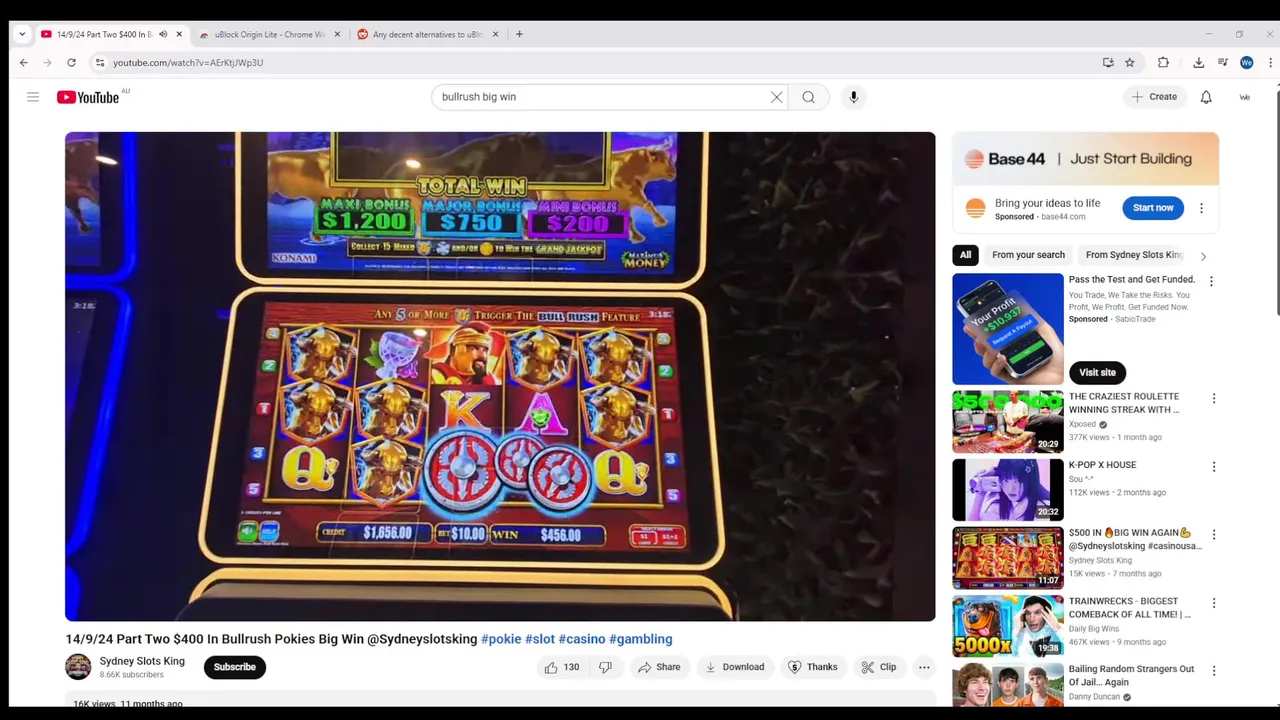
Task: Open the #gambling hashtag link
Action: tap(641, 639)
